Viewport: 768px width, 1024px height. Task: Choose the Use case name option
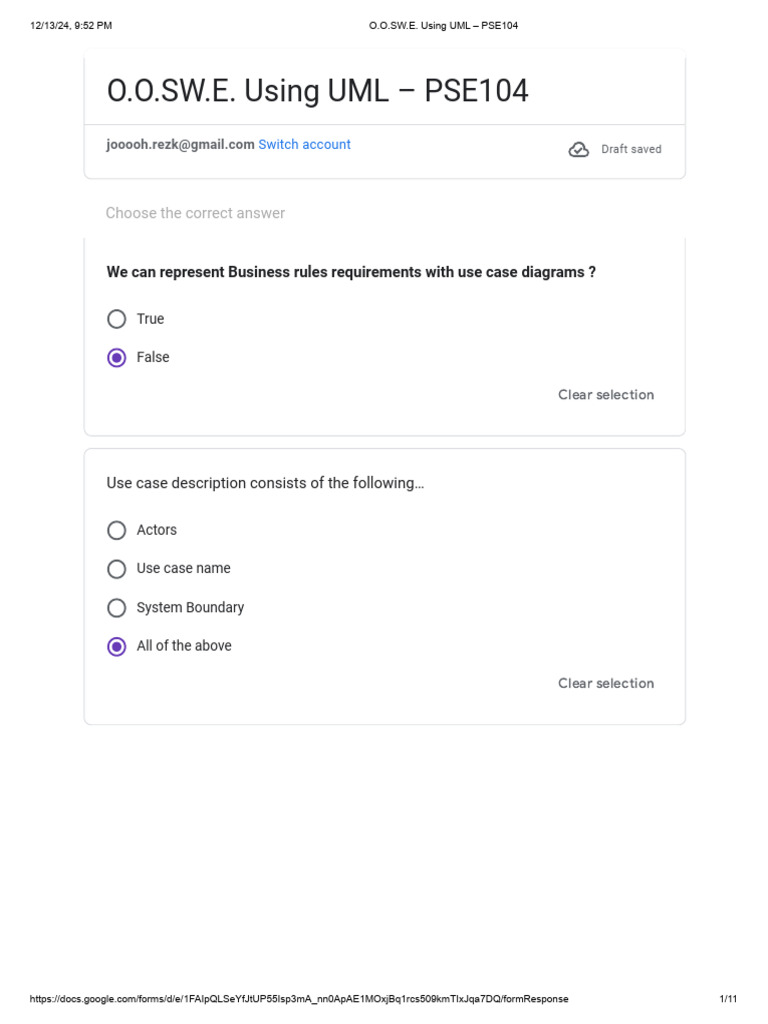click(117, 569)
